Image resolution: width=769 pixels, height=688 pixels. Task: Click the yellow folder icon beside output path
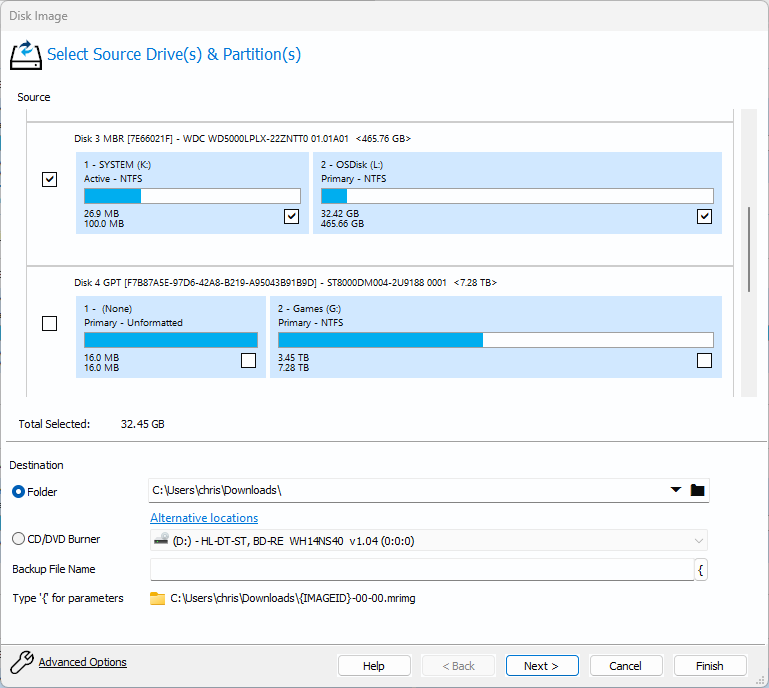tap(157, 599)
